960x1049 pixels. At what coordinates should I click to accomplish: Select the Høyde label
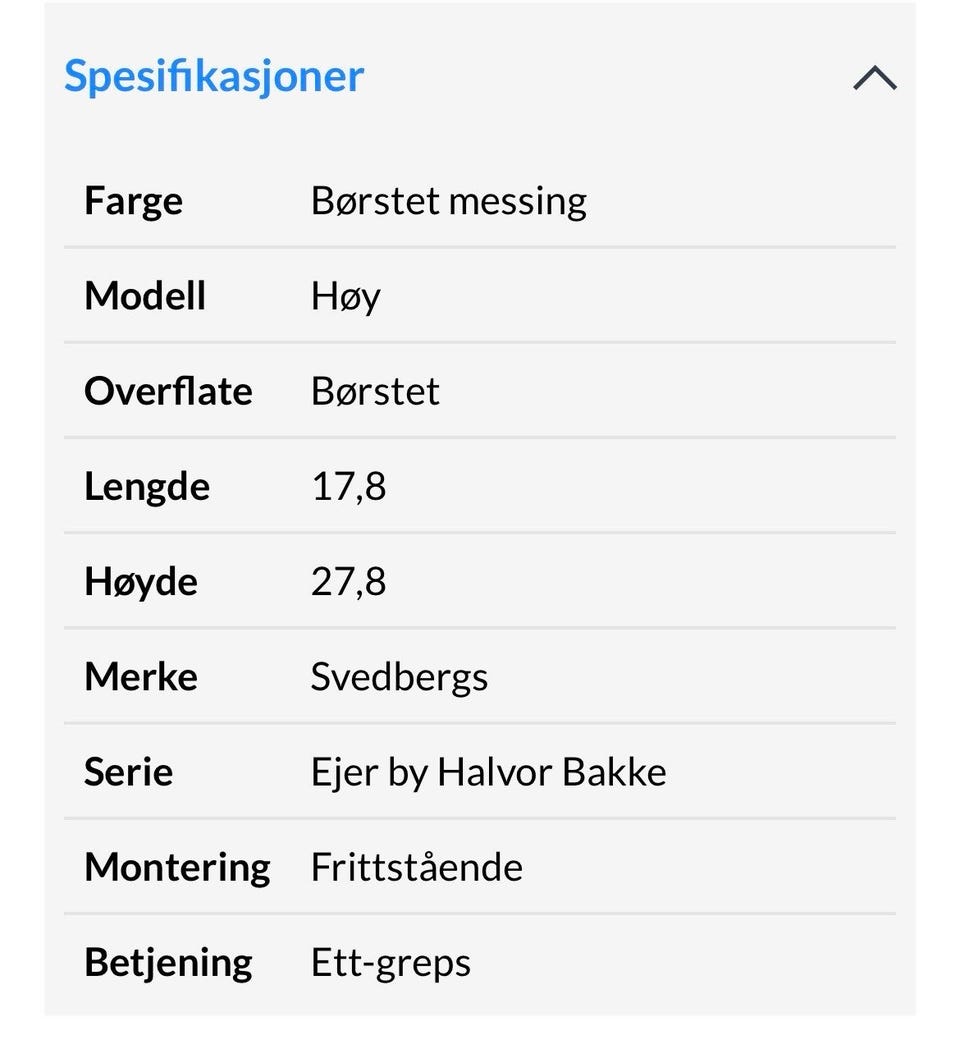(x=141, y=582)
